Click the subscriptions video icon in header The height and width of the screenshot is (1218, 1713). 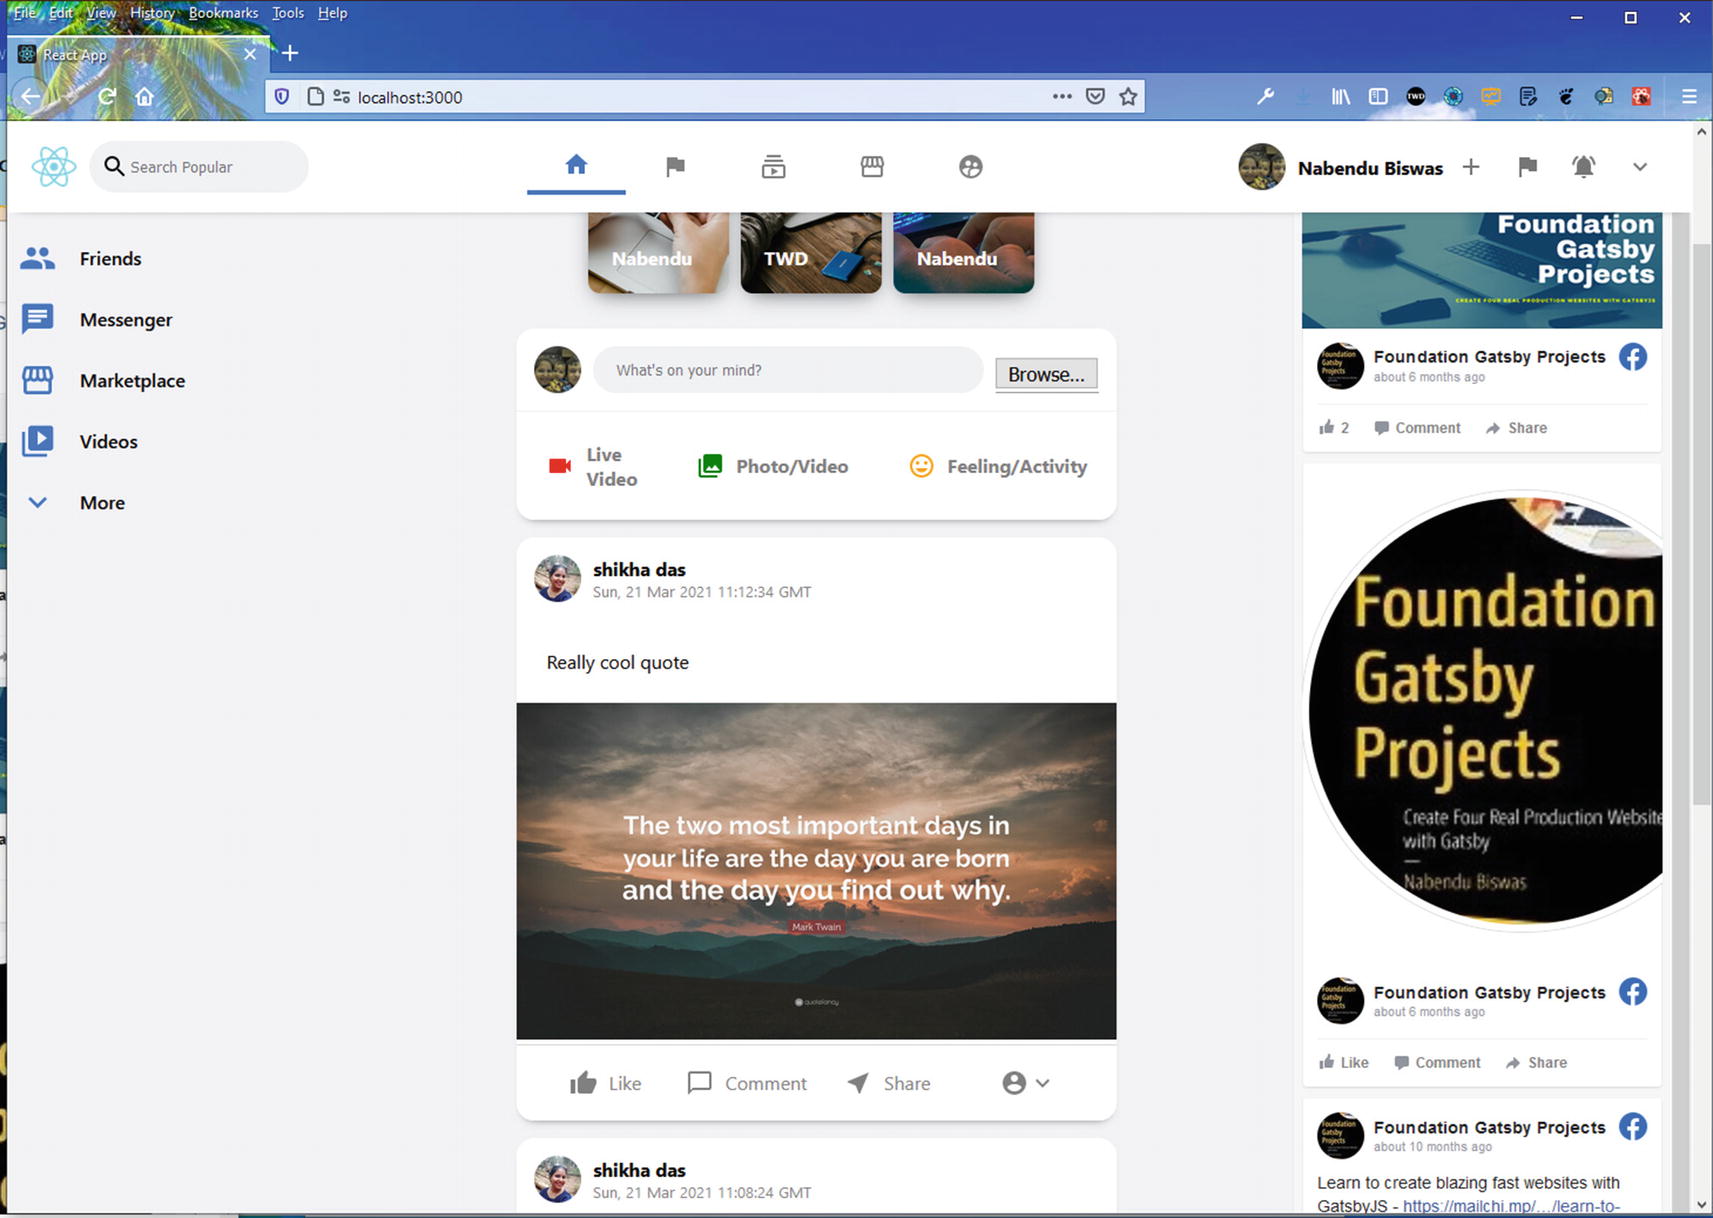773,167
